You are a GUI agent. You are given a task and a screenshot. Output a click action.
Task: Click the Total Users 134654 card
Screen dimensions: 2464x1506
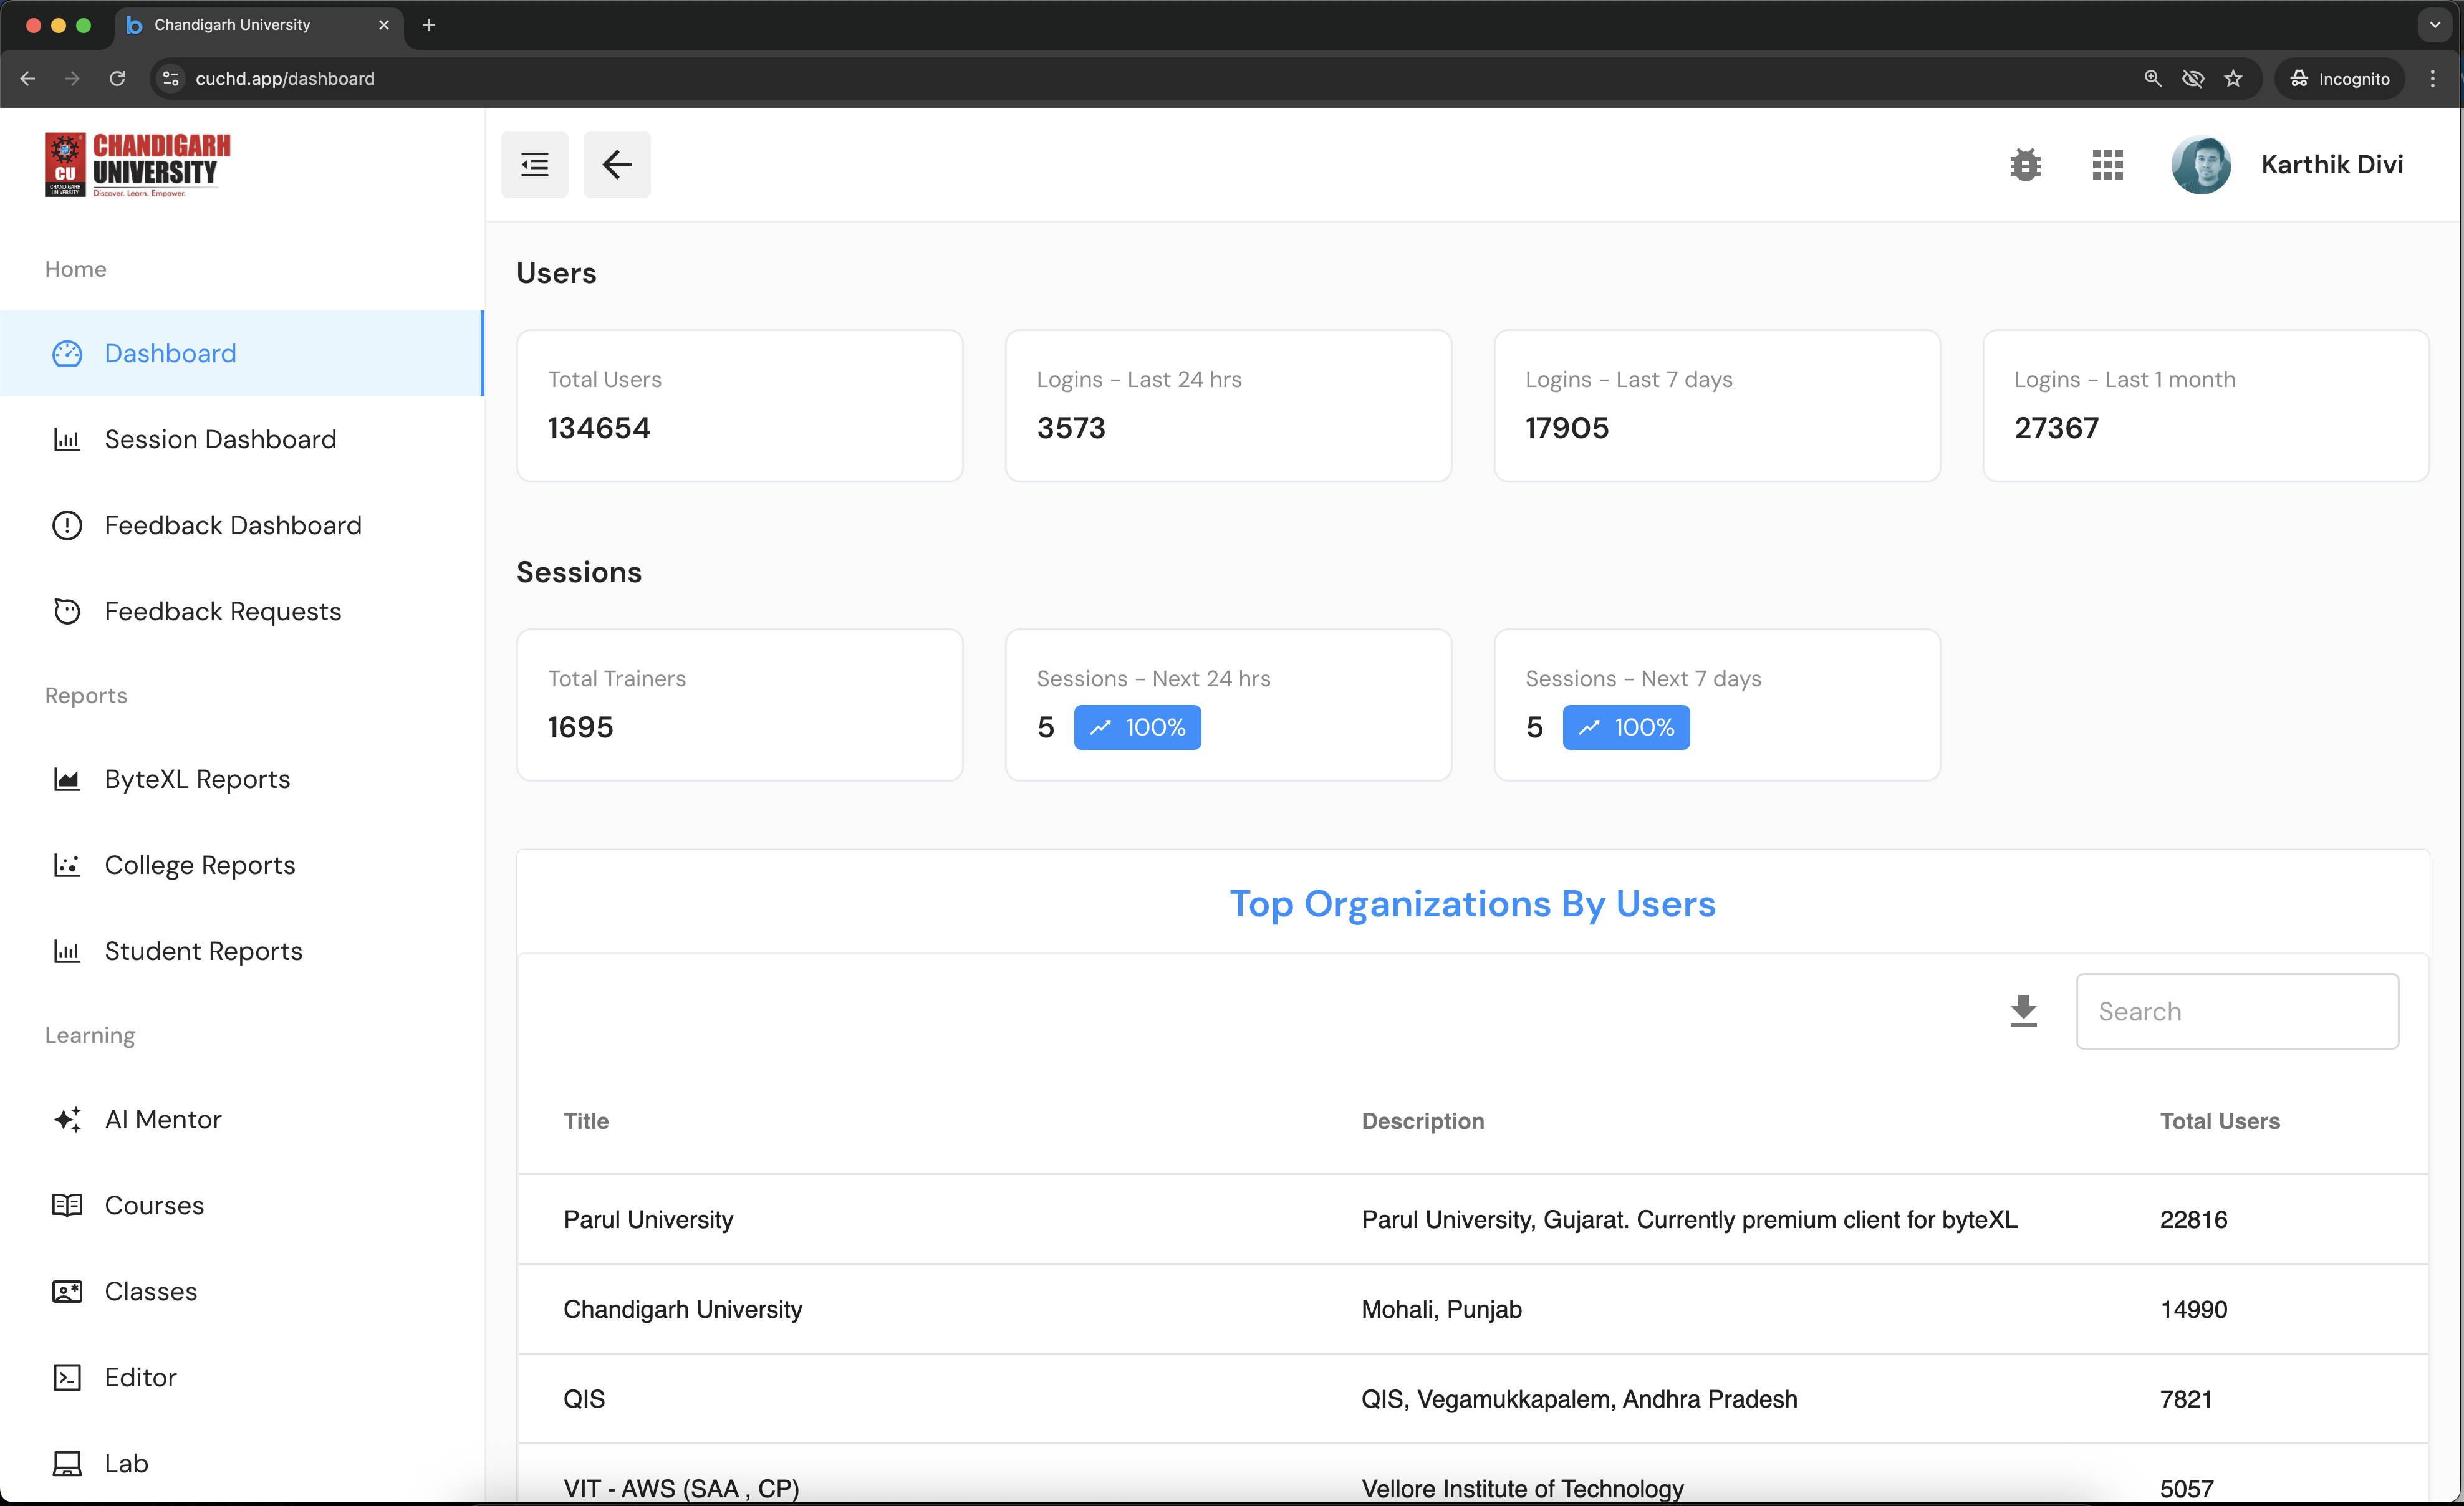740,405
